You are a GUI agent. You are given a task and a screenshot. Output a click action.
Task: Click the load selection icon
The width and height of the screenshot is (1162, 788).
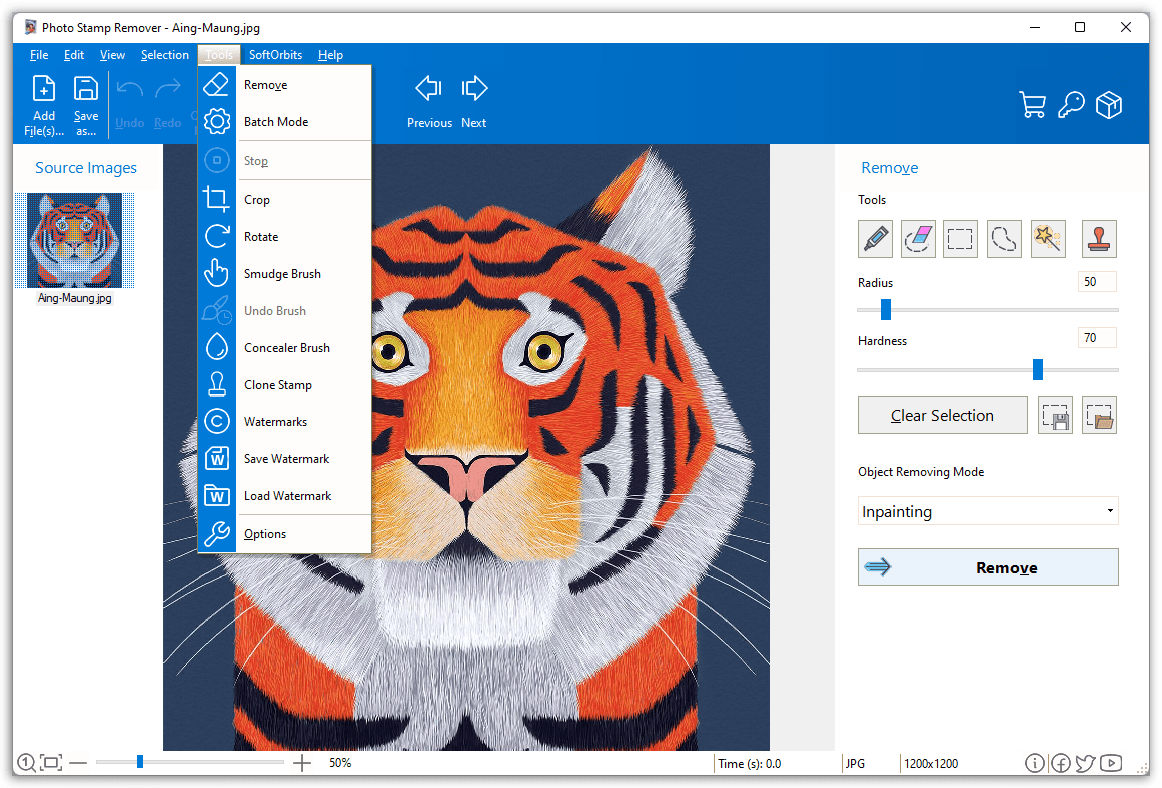click(x=1099, y=415)
